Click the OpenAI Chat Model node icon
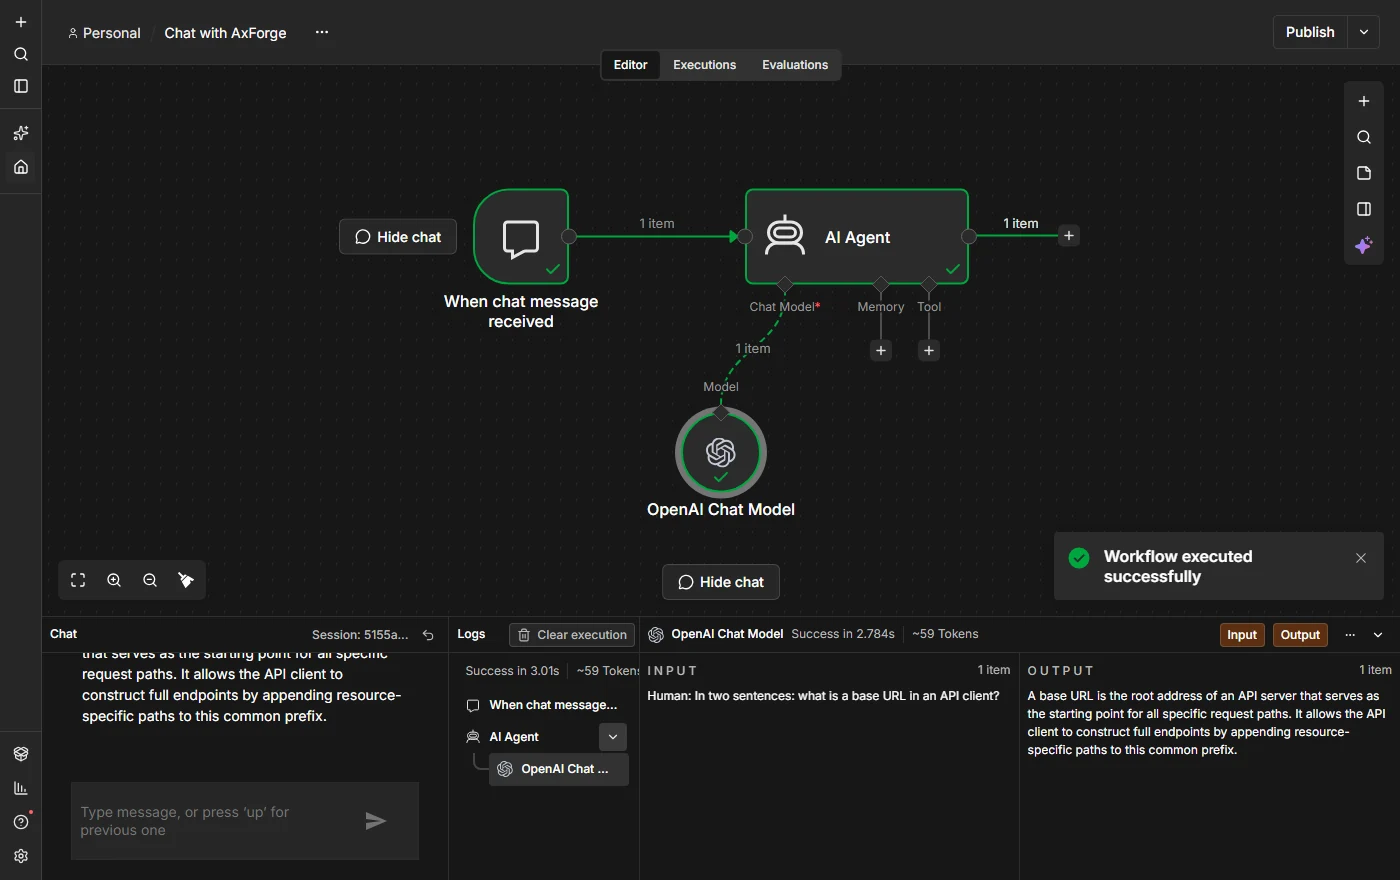 (x=721, y=452)
